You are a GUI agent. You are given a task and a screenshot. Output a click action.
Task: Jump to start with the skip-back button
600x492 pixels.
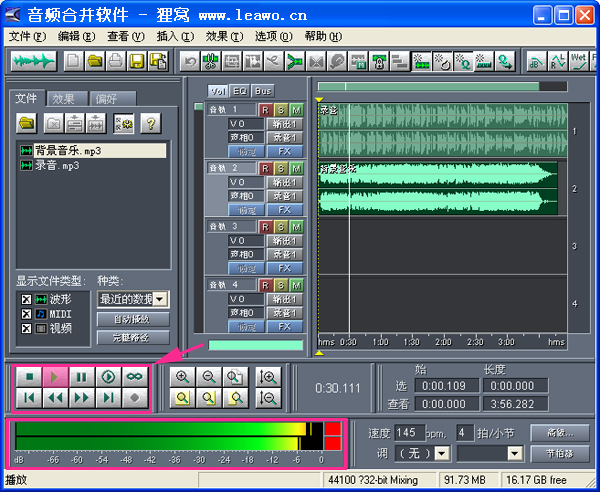pyautogui.click(x=29, y=398)
